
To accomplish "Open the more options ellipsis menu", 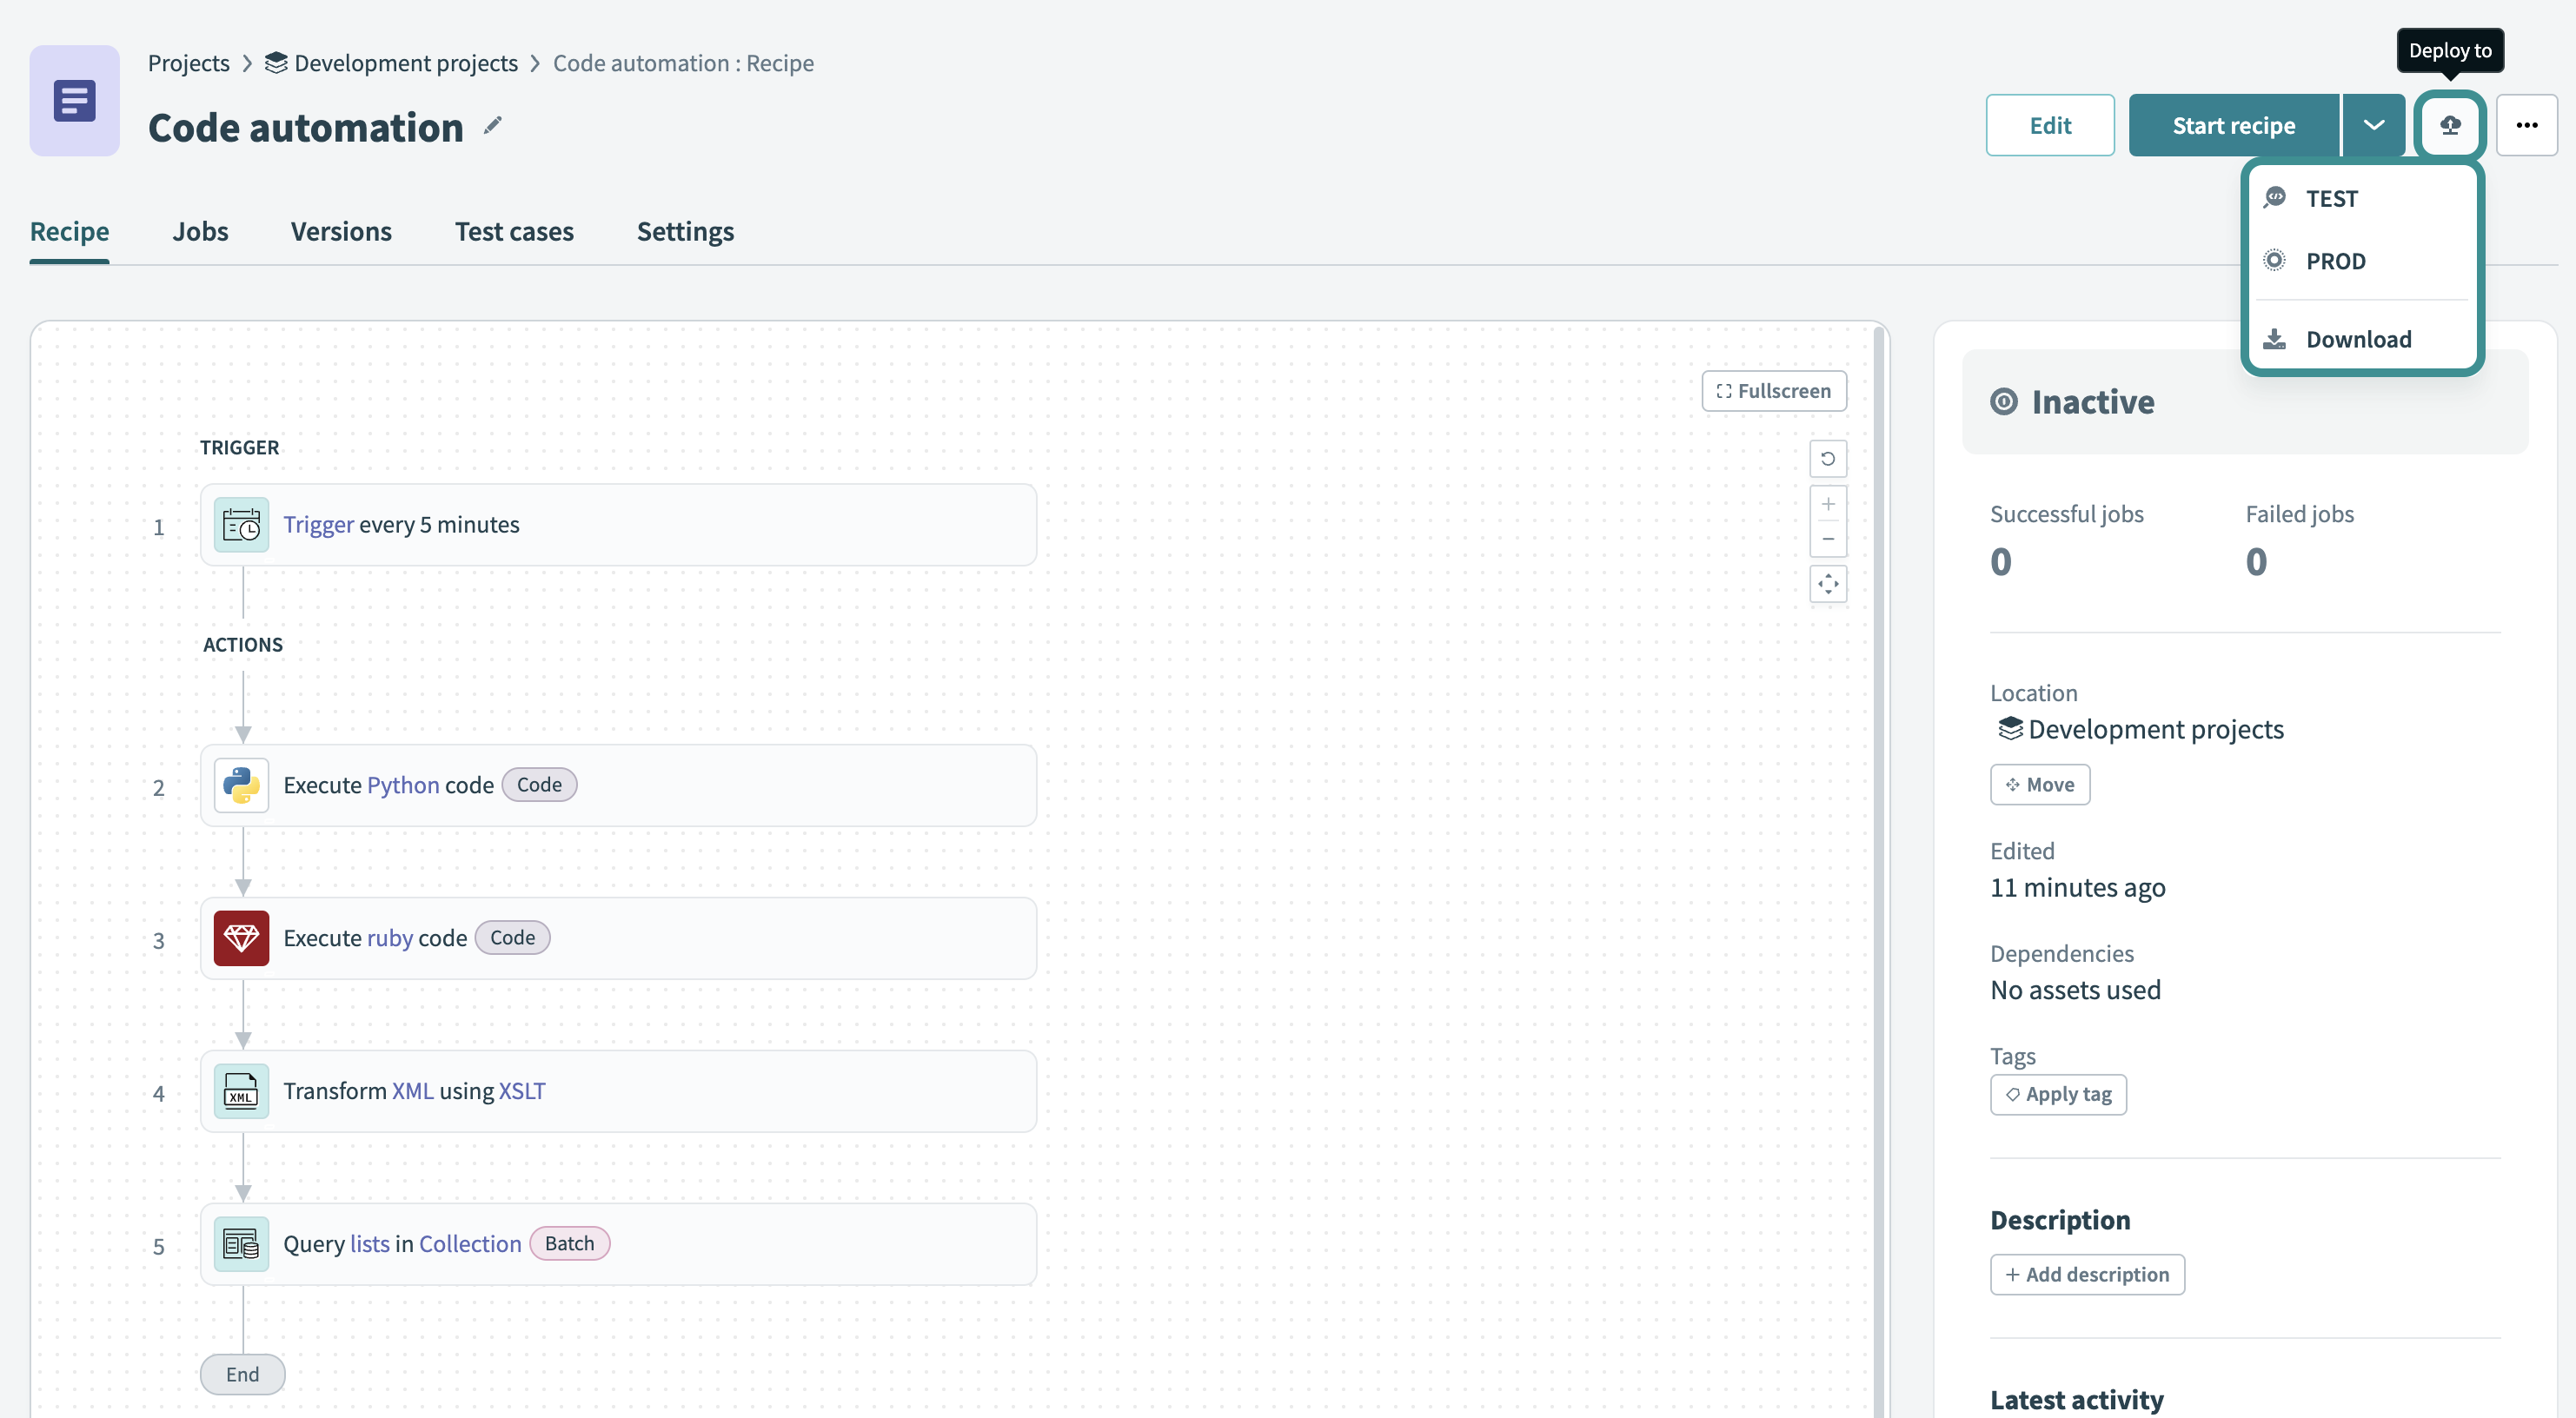I will [x=2527, y=124].
